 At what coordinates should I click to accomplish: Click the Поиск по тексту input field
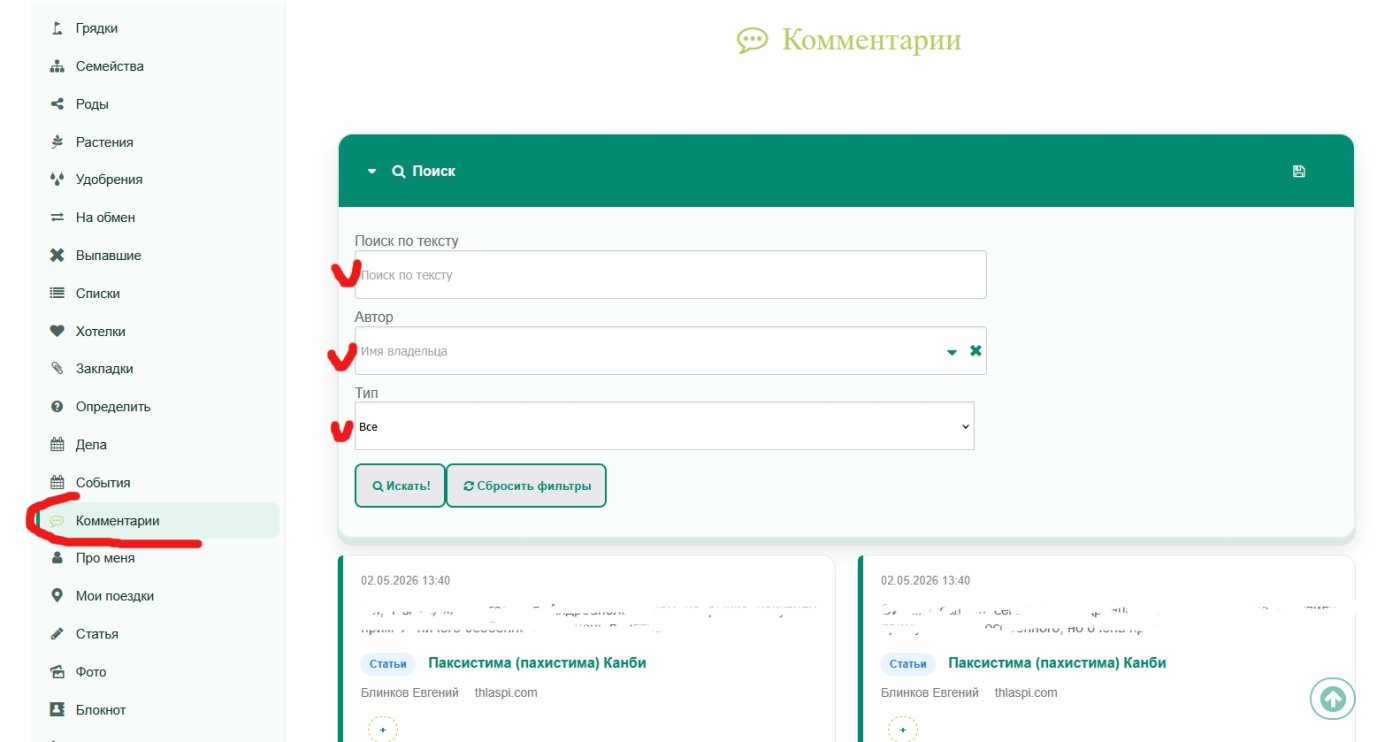pos(670,275)
